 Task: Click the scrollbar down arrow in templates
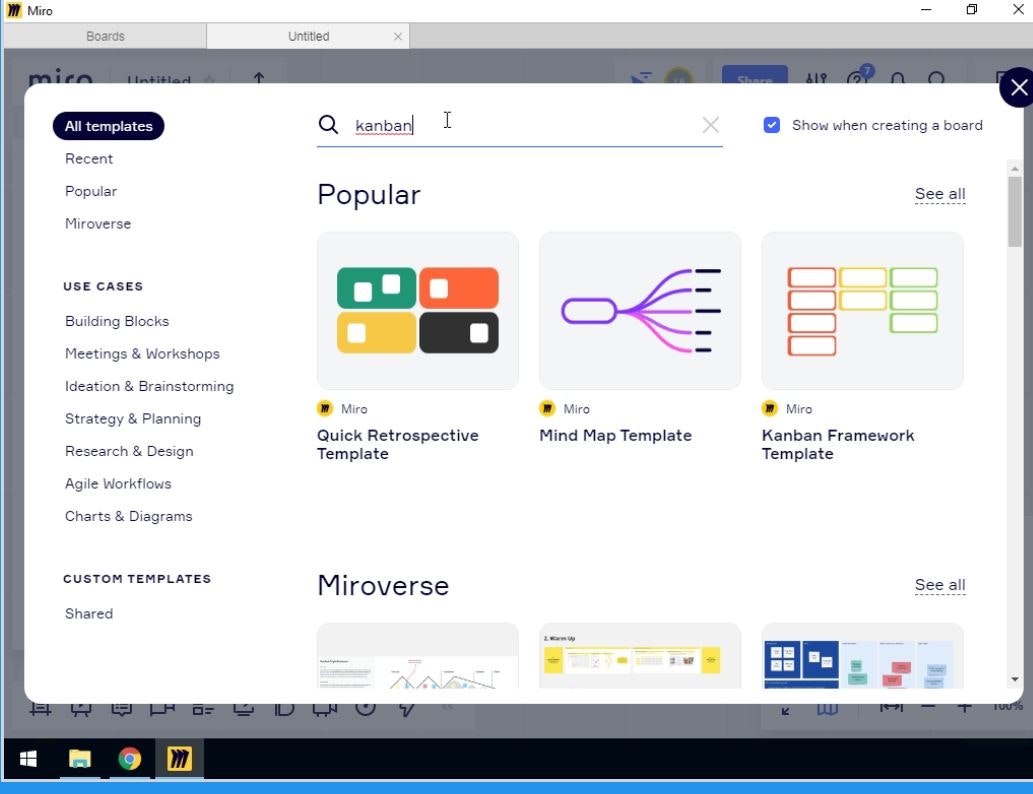(1015, 679)
